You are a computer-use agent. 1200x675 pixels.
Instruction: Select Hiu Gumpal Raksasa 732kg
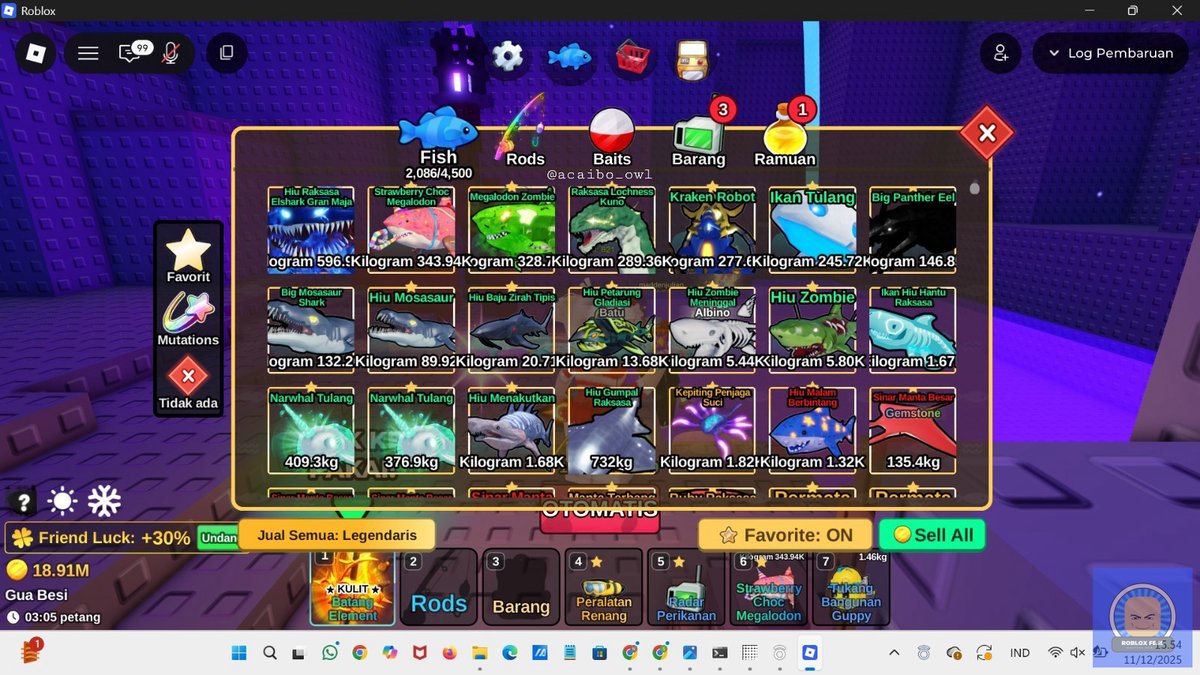tap(612, 430)
